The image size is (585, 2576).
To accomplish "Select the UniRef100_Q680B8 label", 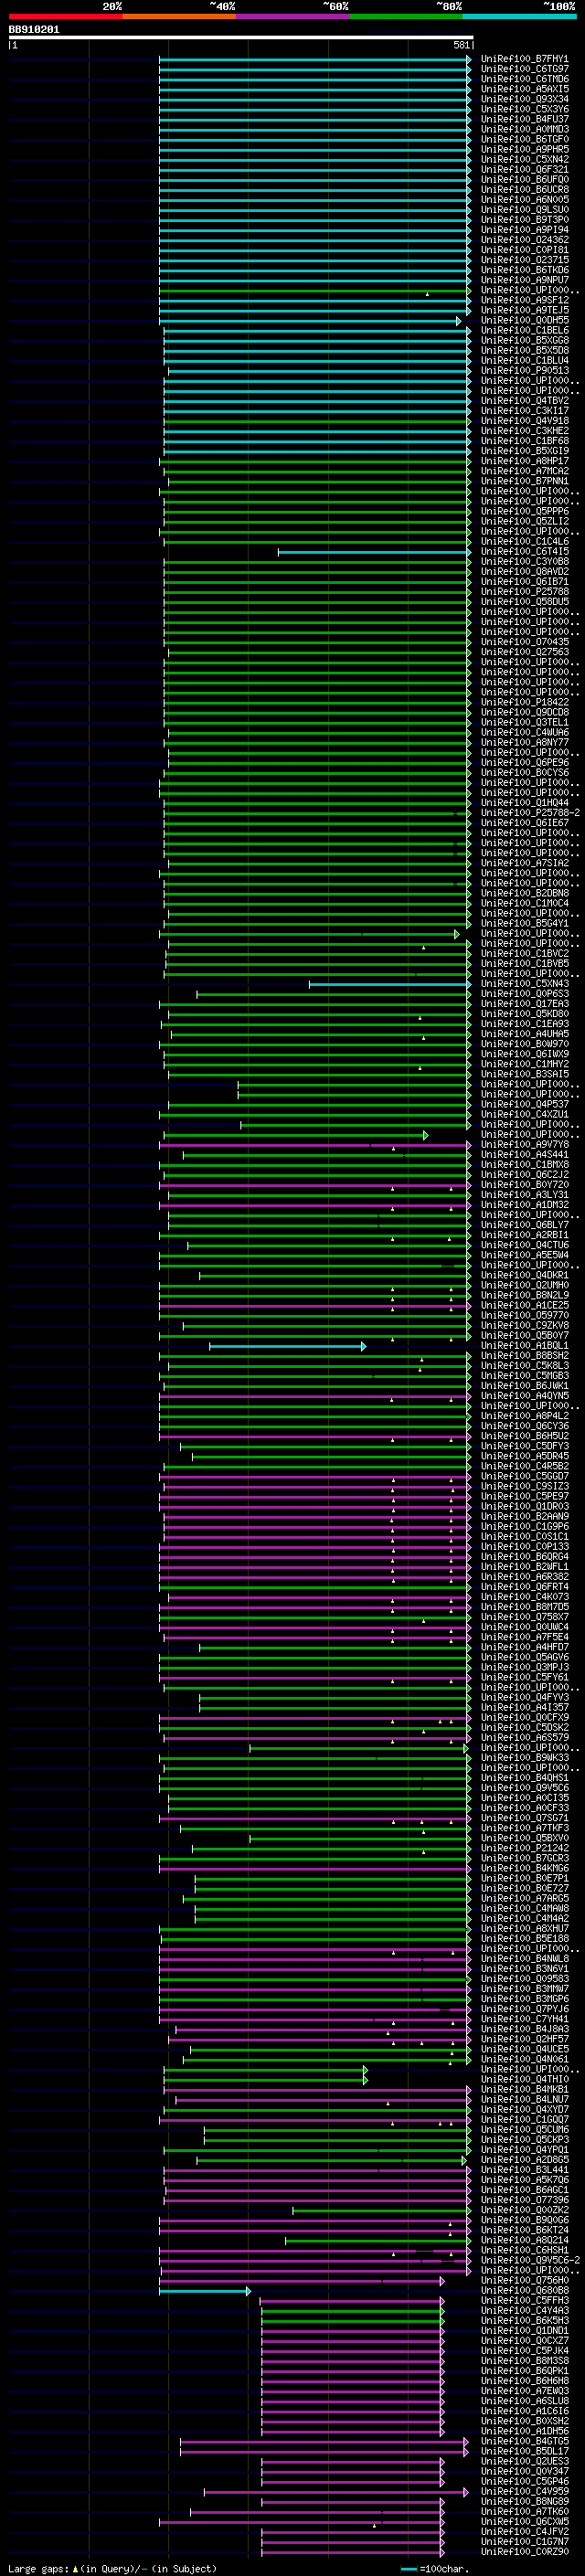I will pos(524,2290).
